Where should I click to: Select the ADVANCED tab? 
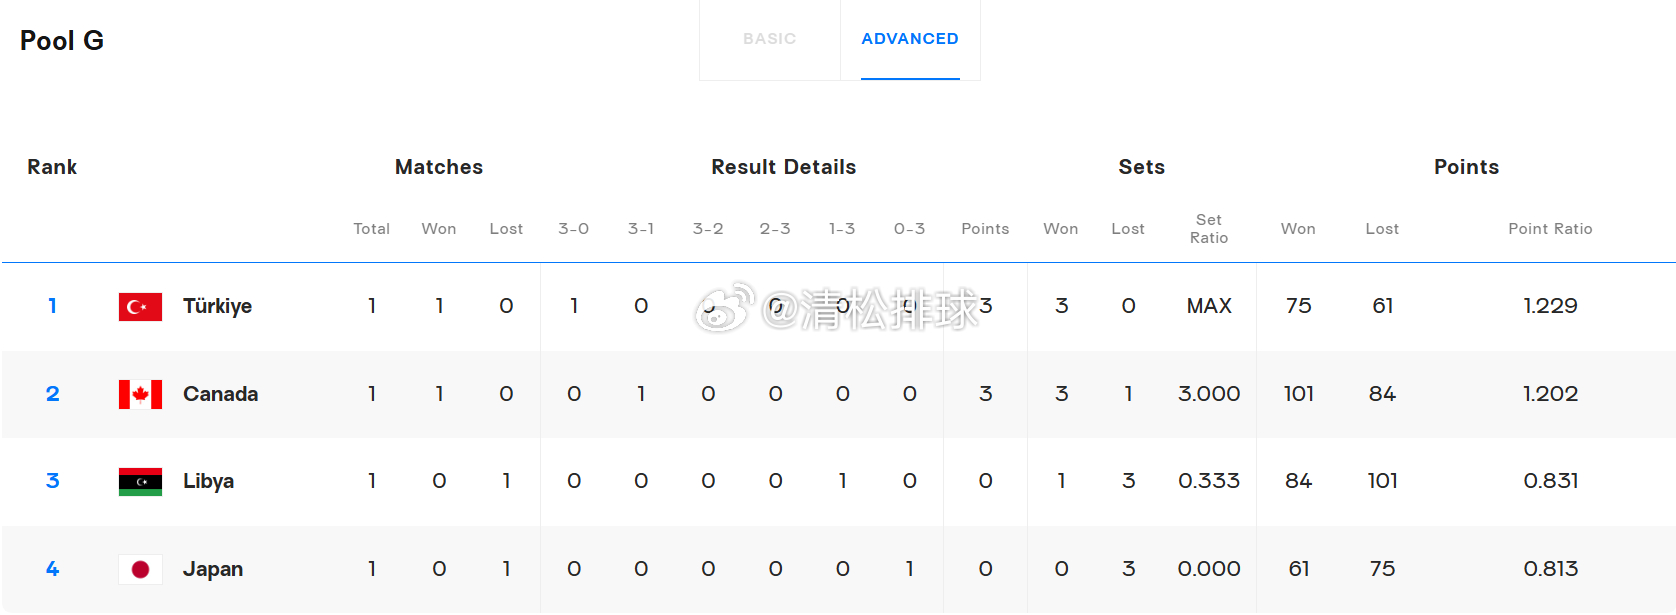909,39
